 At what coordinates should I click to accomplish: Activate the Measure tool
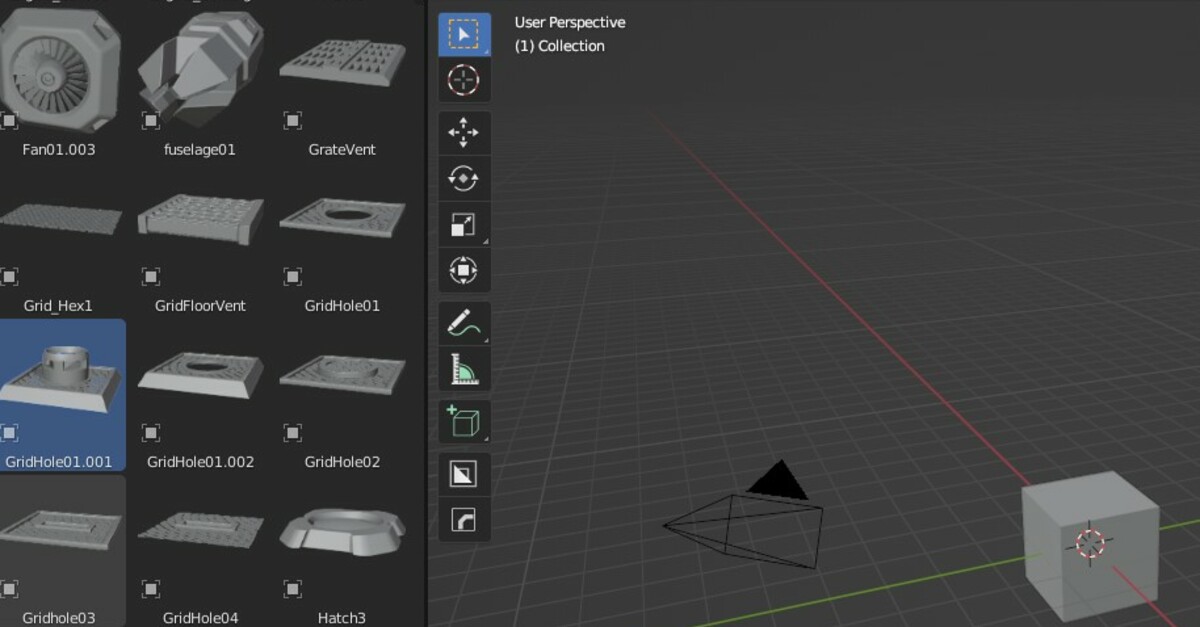coord(463,368)
